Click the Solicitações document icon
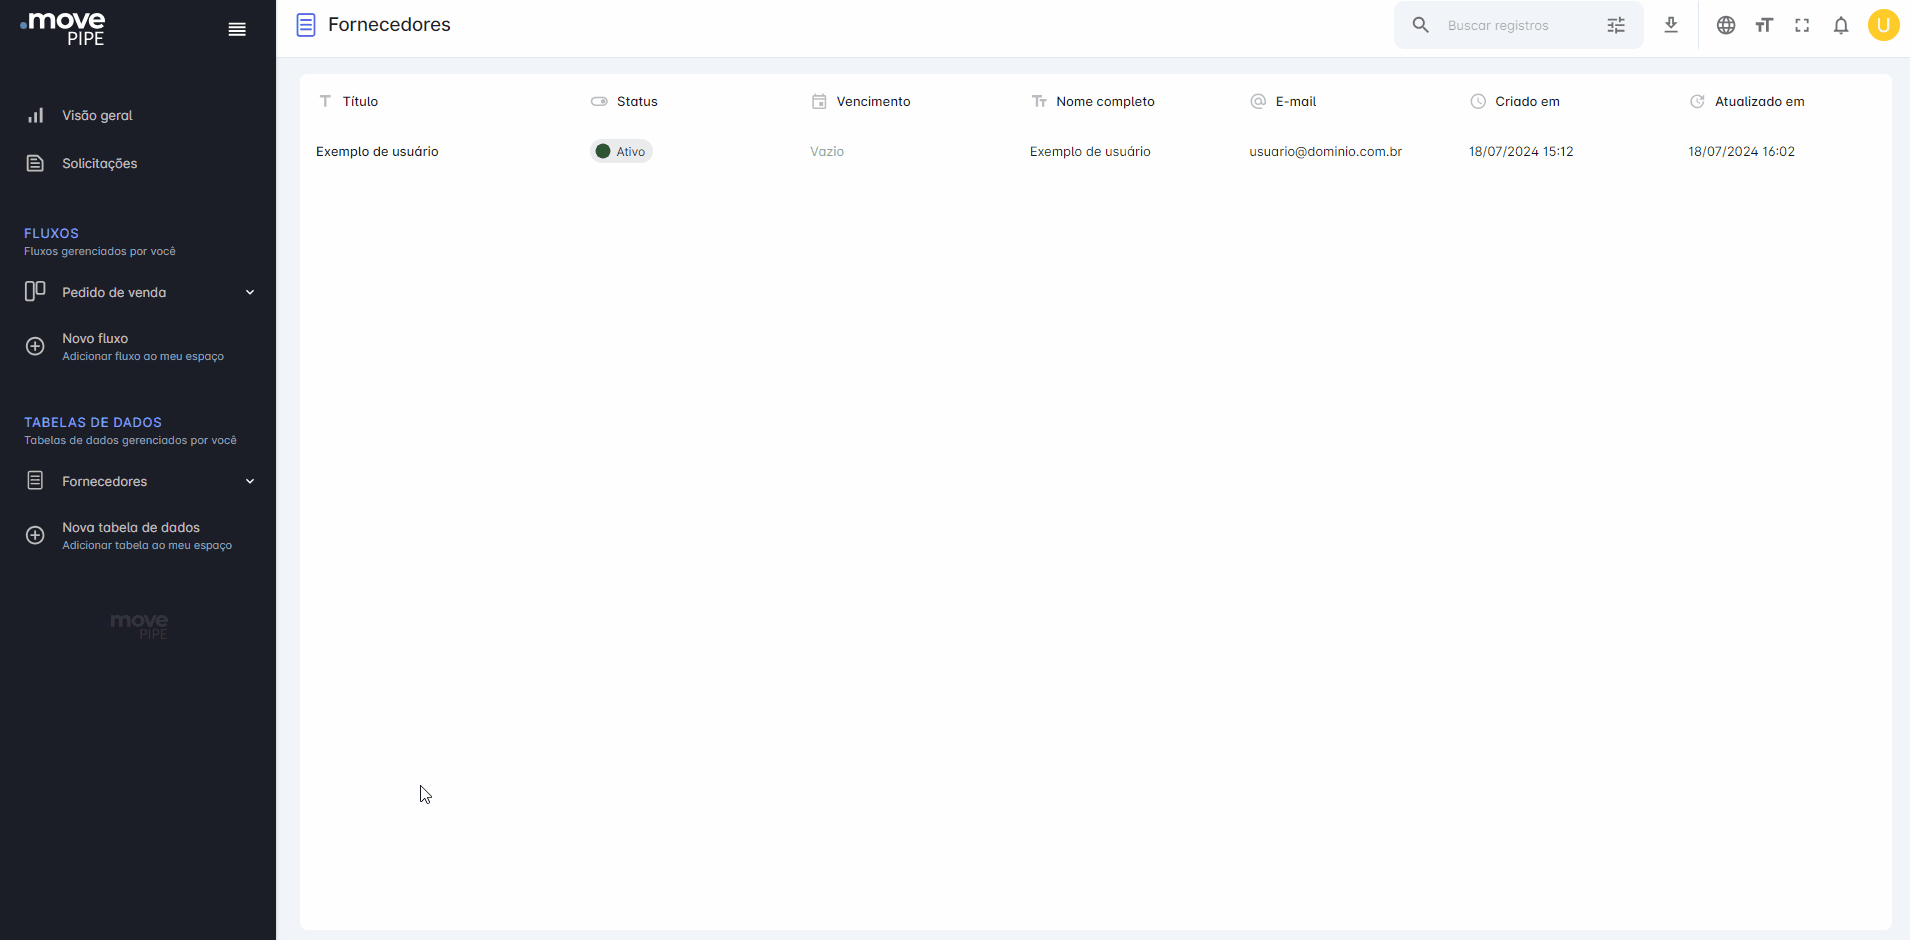 point(35,163)
